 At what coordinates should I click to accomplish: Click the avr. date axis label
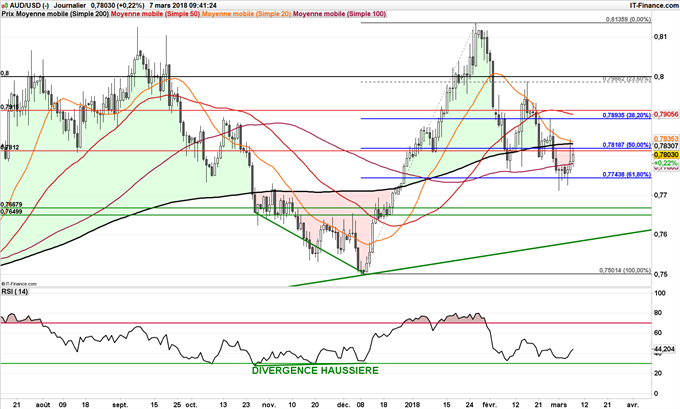(x=633, y=405)
